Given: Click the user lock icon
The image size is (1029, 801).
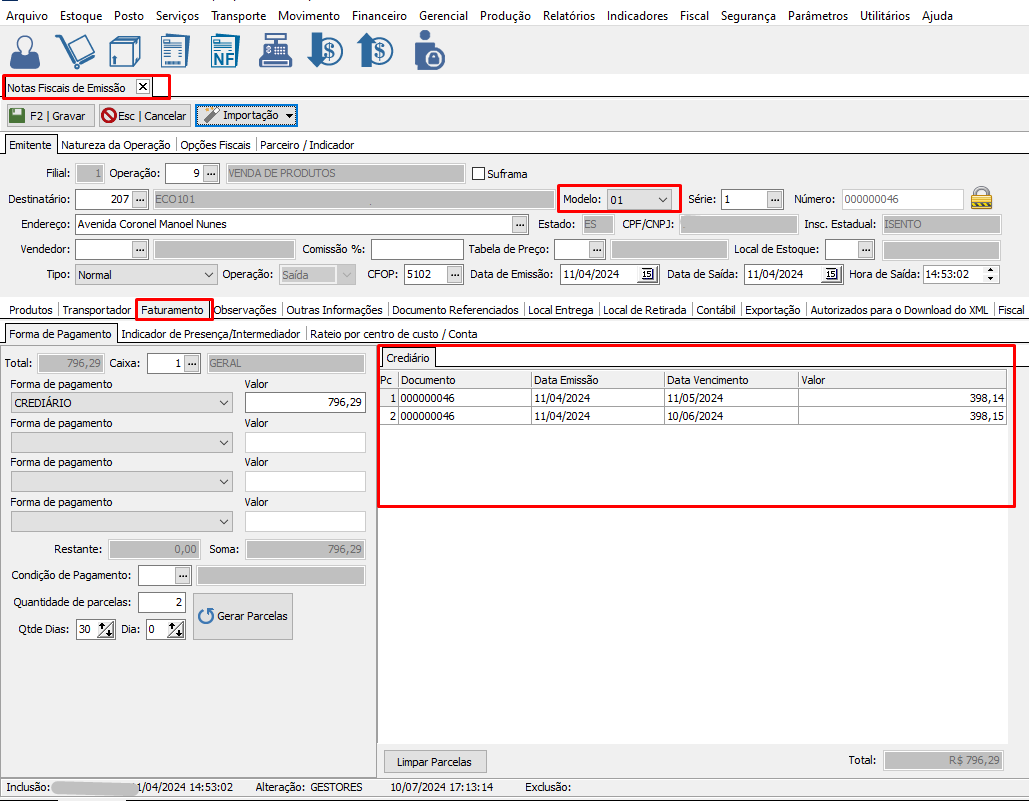Looking at the screenshot, I should pos(429,50).
